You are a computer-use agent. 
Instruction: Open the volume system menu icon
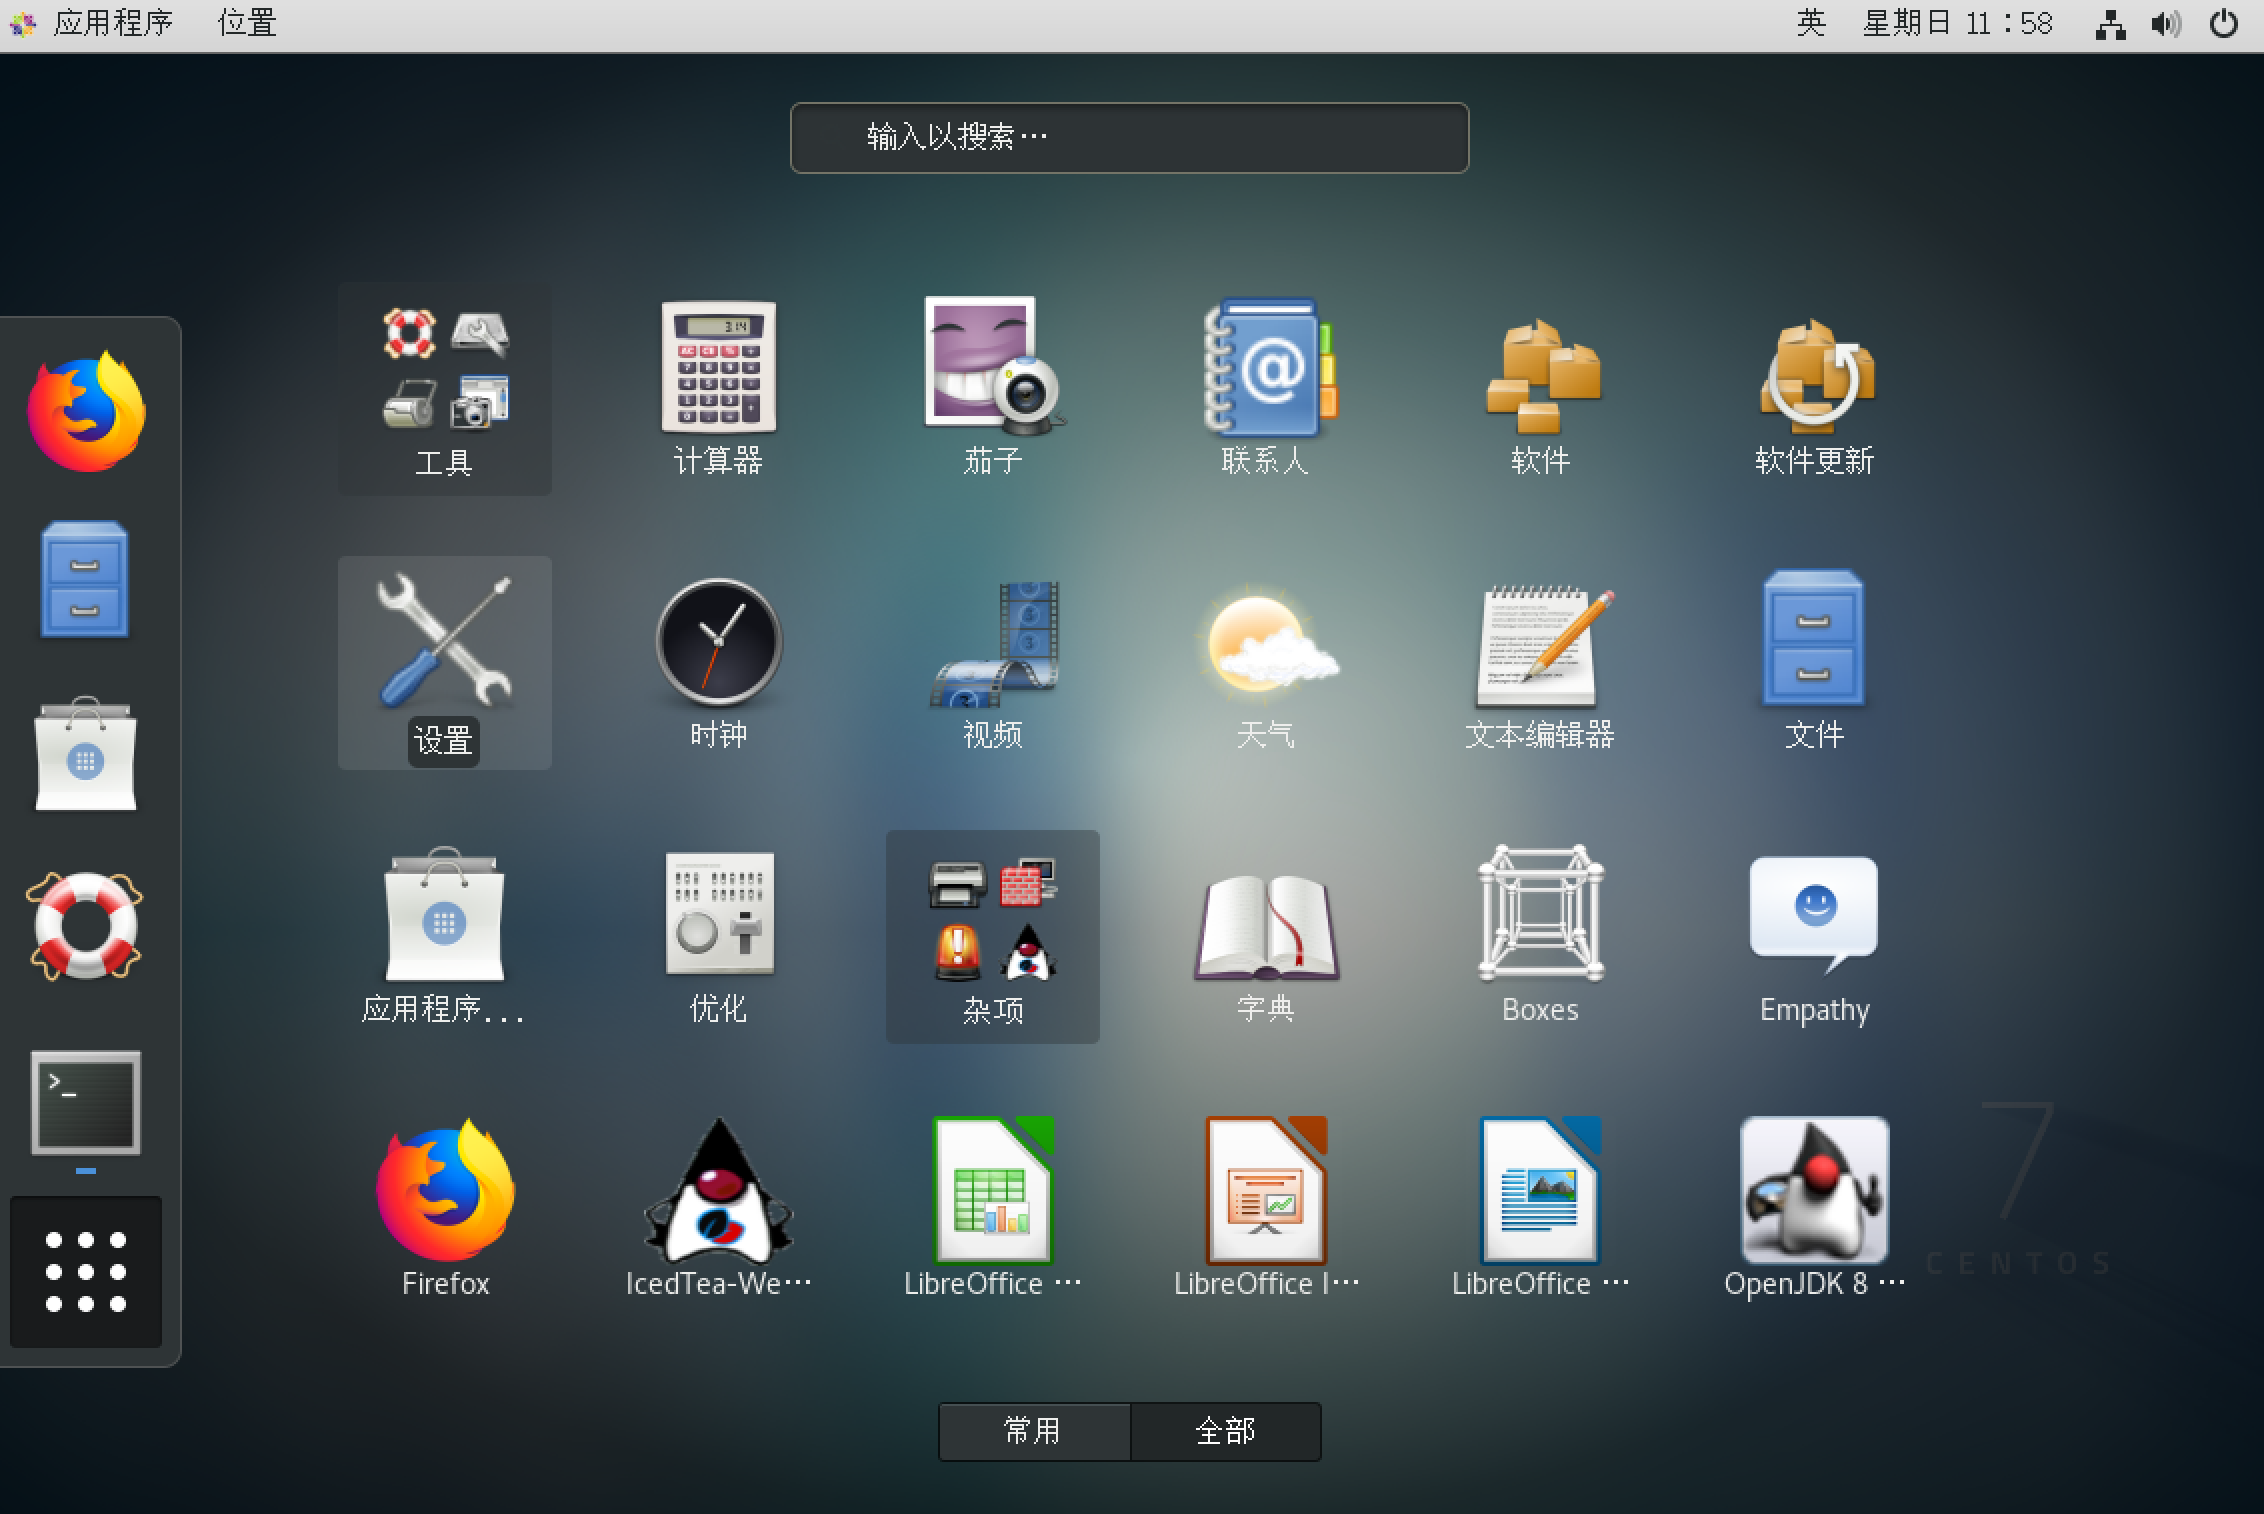(x=2165, y=23)
